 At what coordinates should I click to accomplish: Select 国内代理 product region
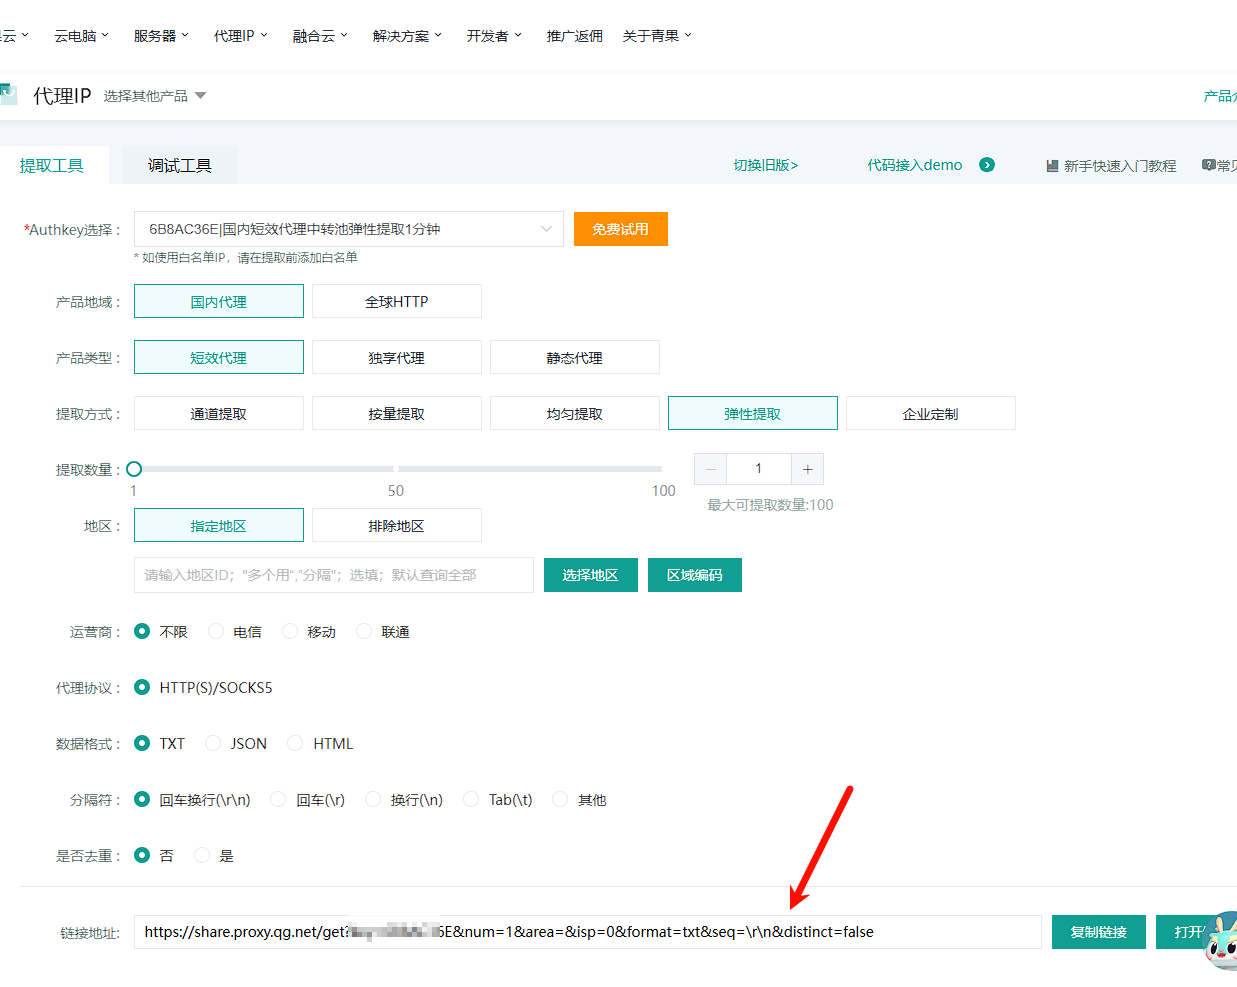click(219, 301)
